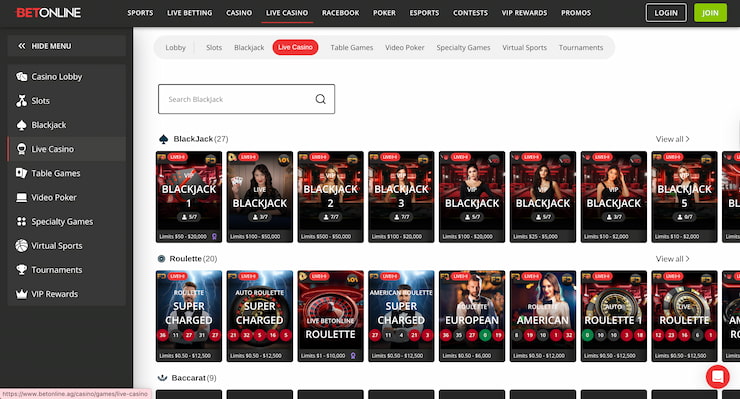The image size is (740, 399).
Task: Open Racebook in top navigation
Action: click(340, 13)
